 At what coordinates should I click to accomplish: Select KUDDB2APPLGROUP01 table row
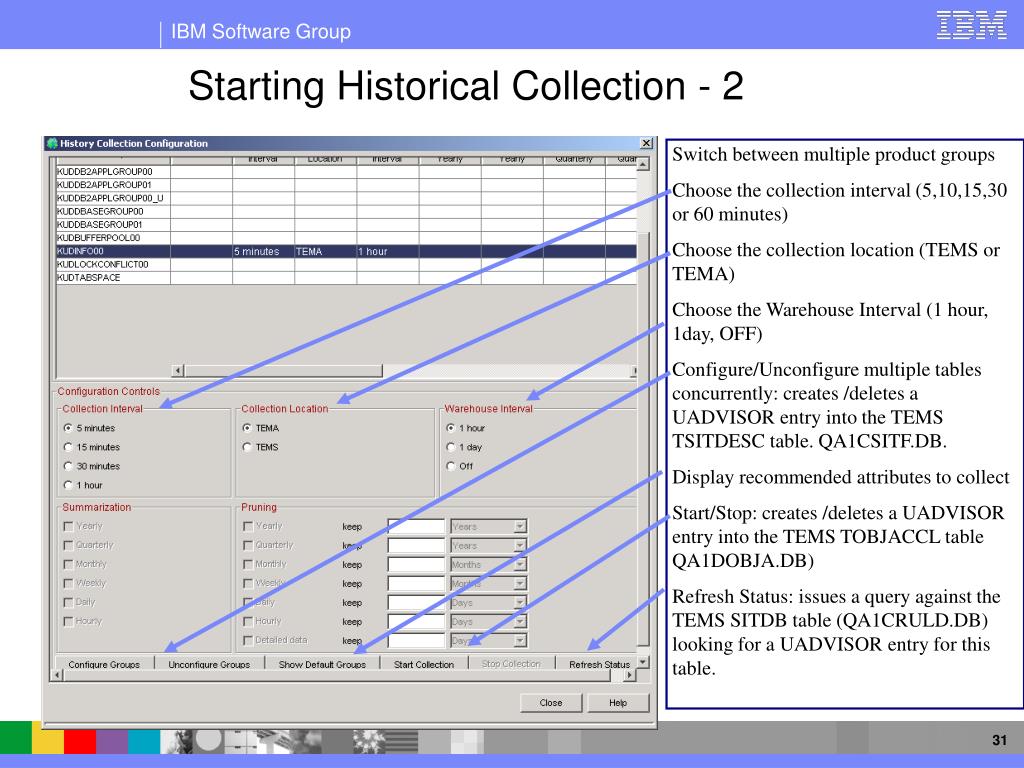(x=346, y=185)
